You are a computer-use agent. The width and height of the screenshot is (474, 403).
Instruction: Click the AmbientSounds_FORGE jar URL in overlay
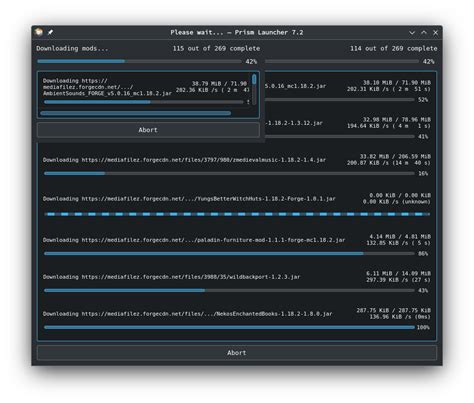tap(107, 87)
